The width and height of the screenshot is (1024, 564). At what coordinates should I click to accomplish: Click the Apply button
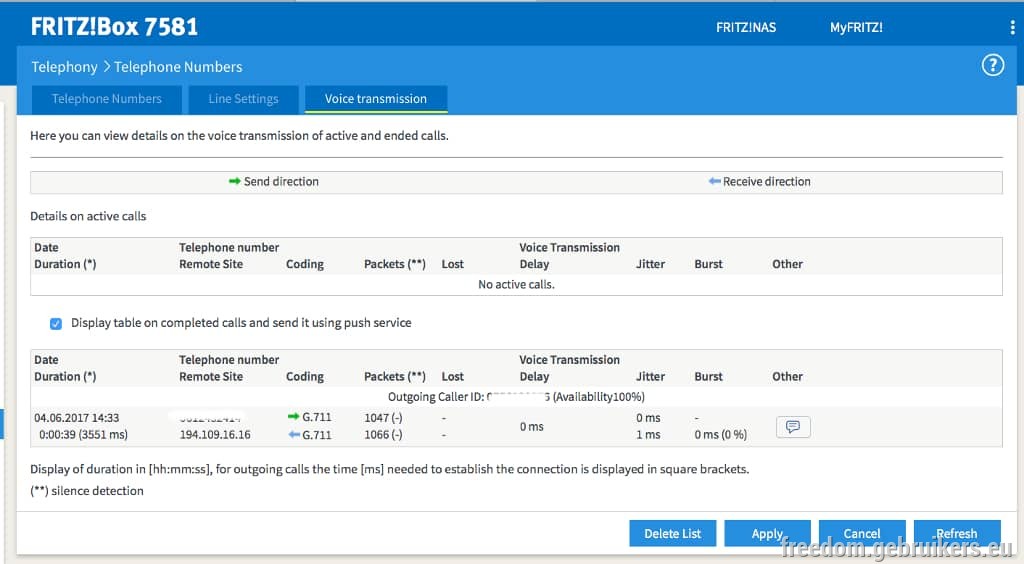point(767,533)
